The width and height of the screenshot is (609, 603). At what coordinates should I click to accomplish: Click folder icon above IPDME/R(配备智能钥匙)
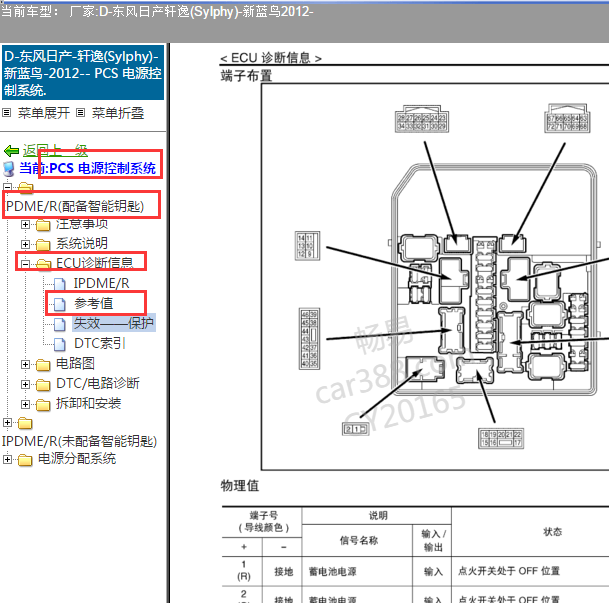click(x=26, y=188)
